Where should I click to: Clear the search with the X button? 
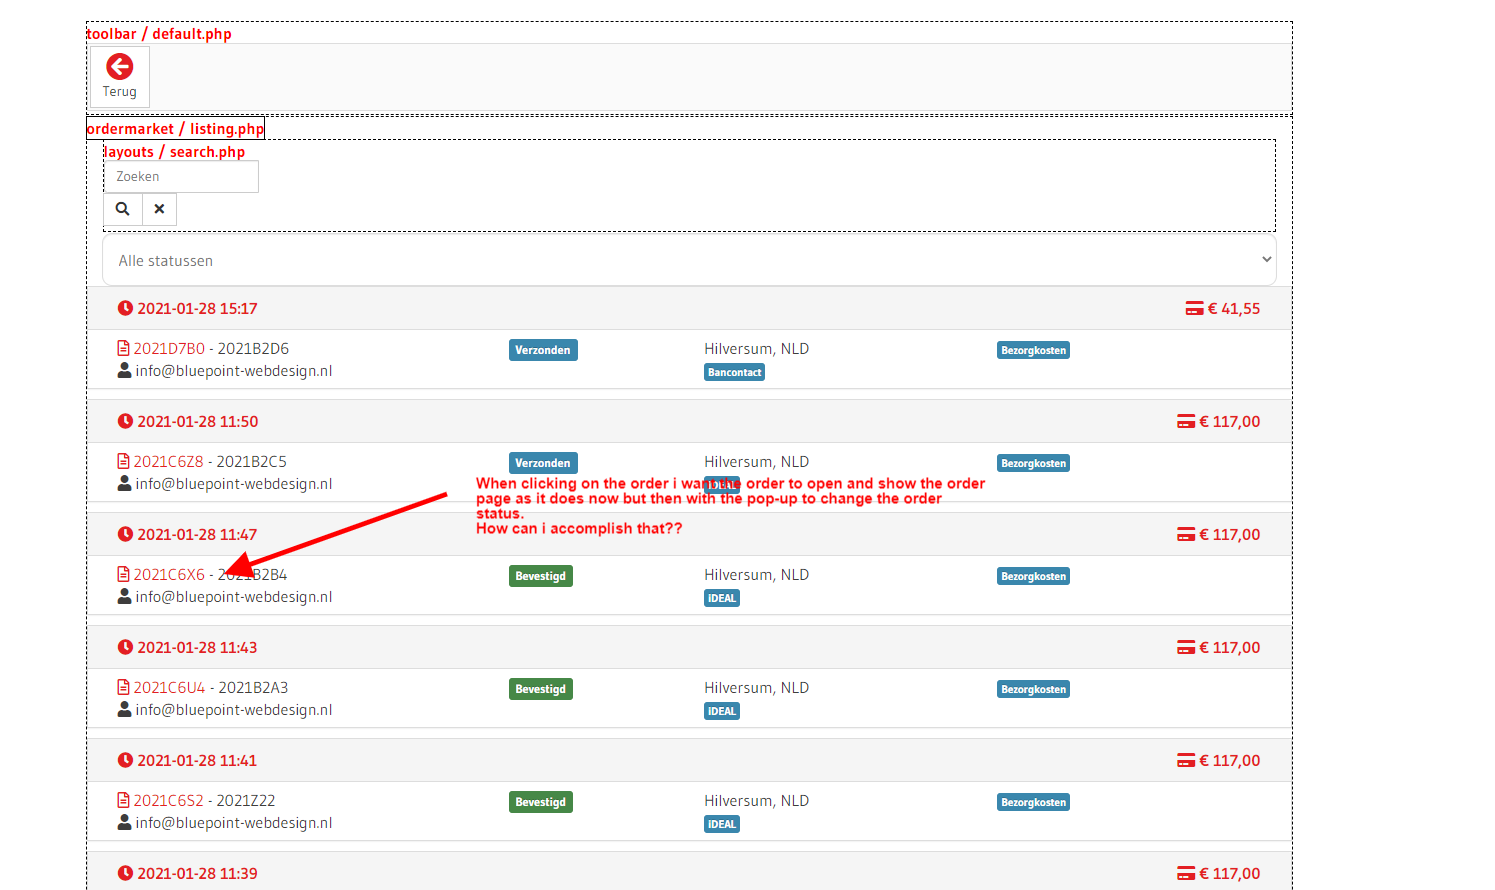160,209
